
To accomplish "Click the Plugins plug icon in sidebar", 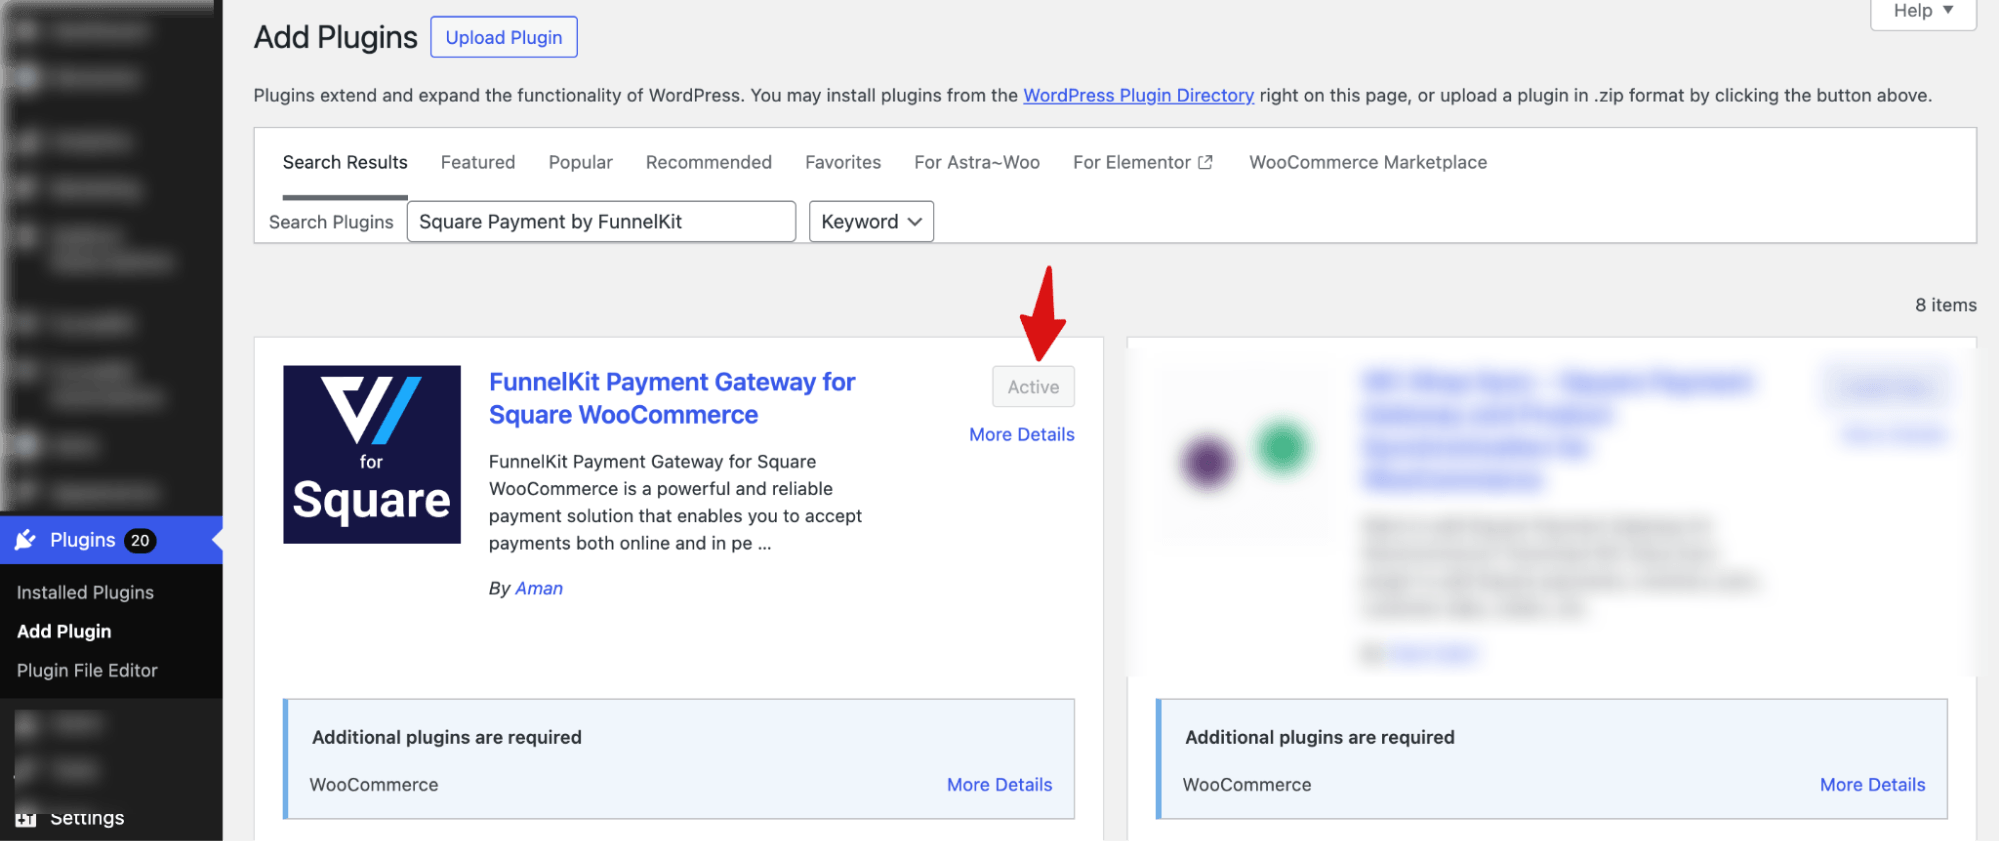I will point(26,540).
